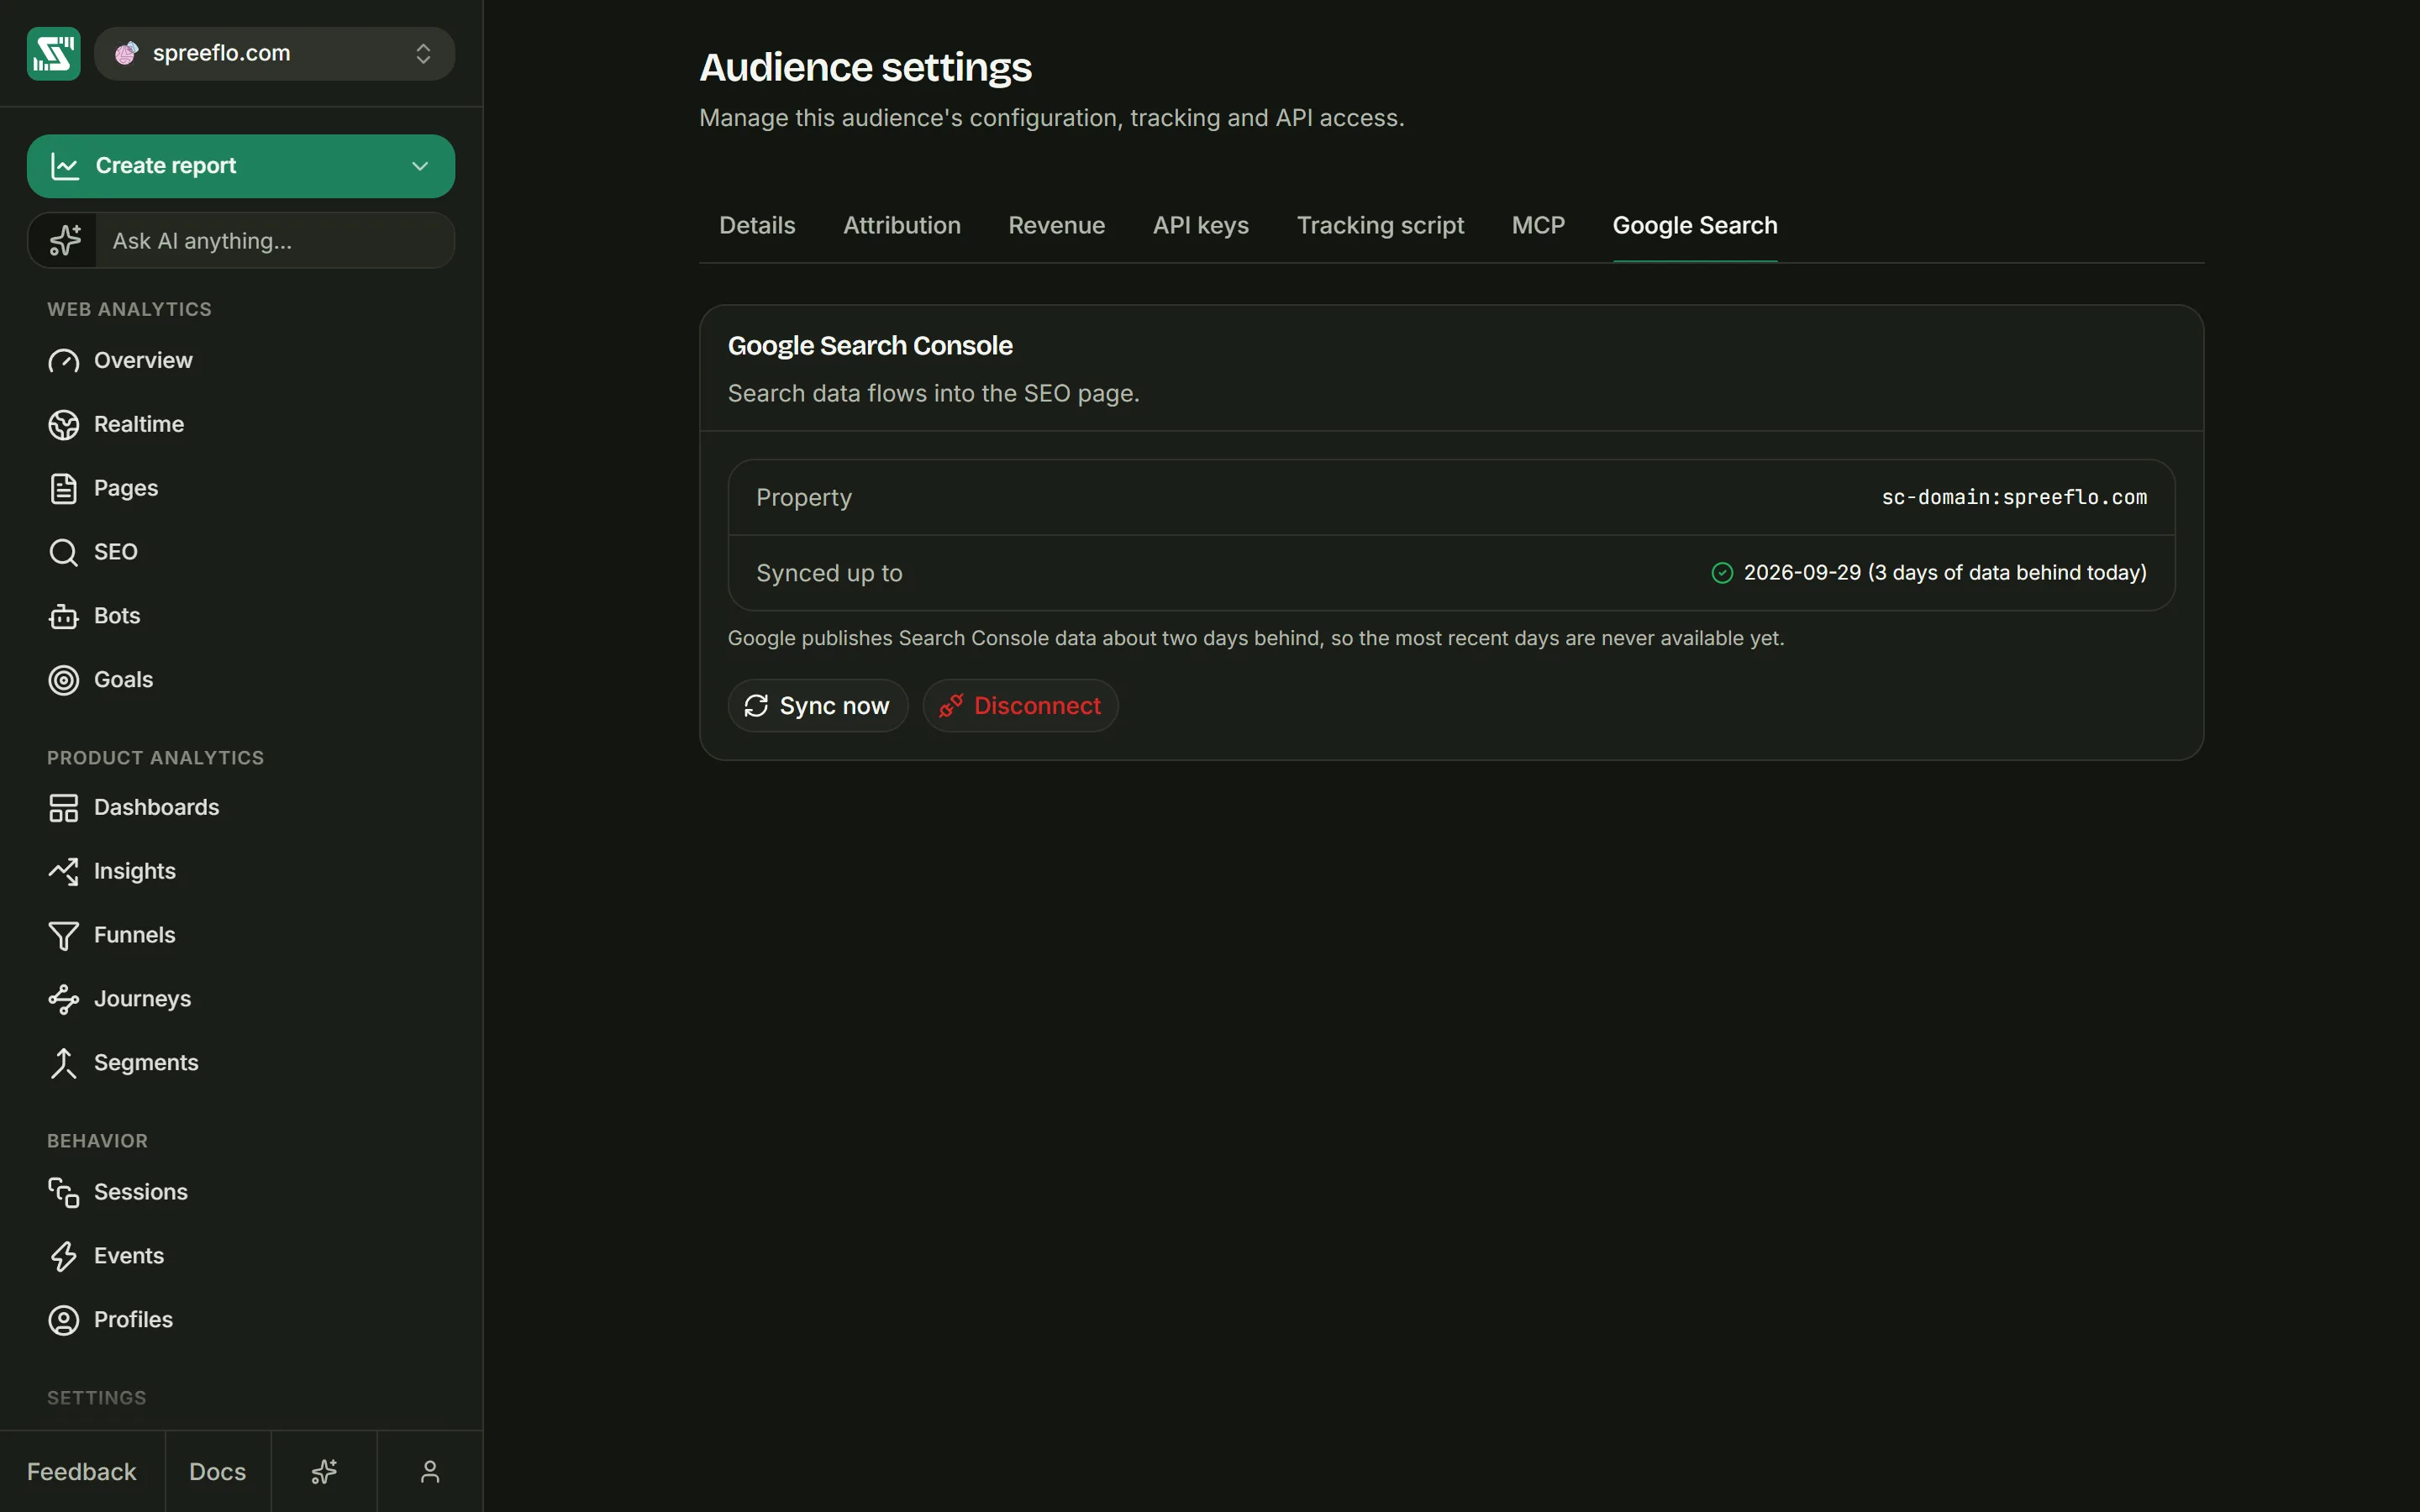Click the Sync now button
The height and width of the screenshot is (1512, 2420).
click(x=817, y=706)
